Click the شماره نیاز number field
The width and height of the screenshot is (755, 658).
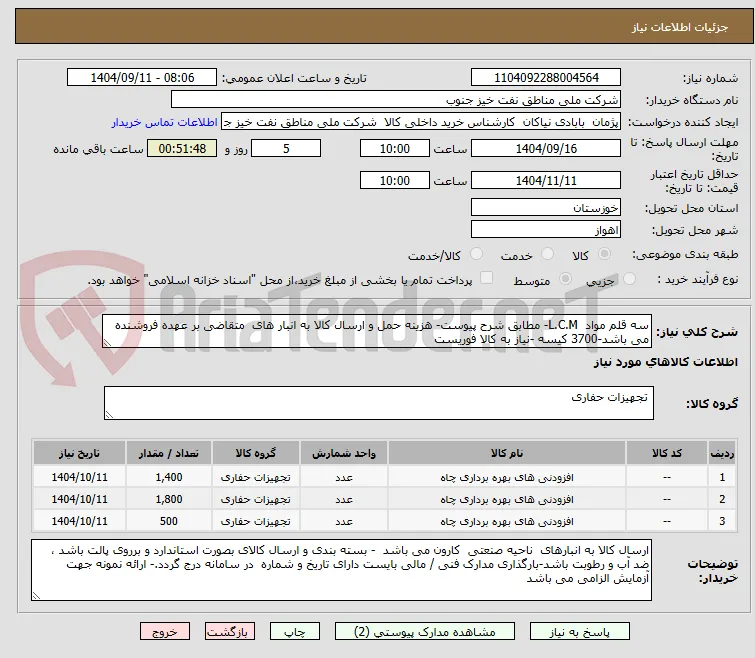tap(546, 77)
